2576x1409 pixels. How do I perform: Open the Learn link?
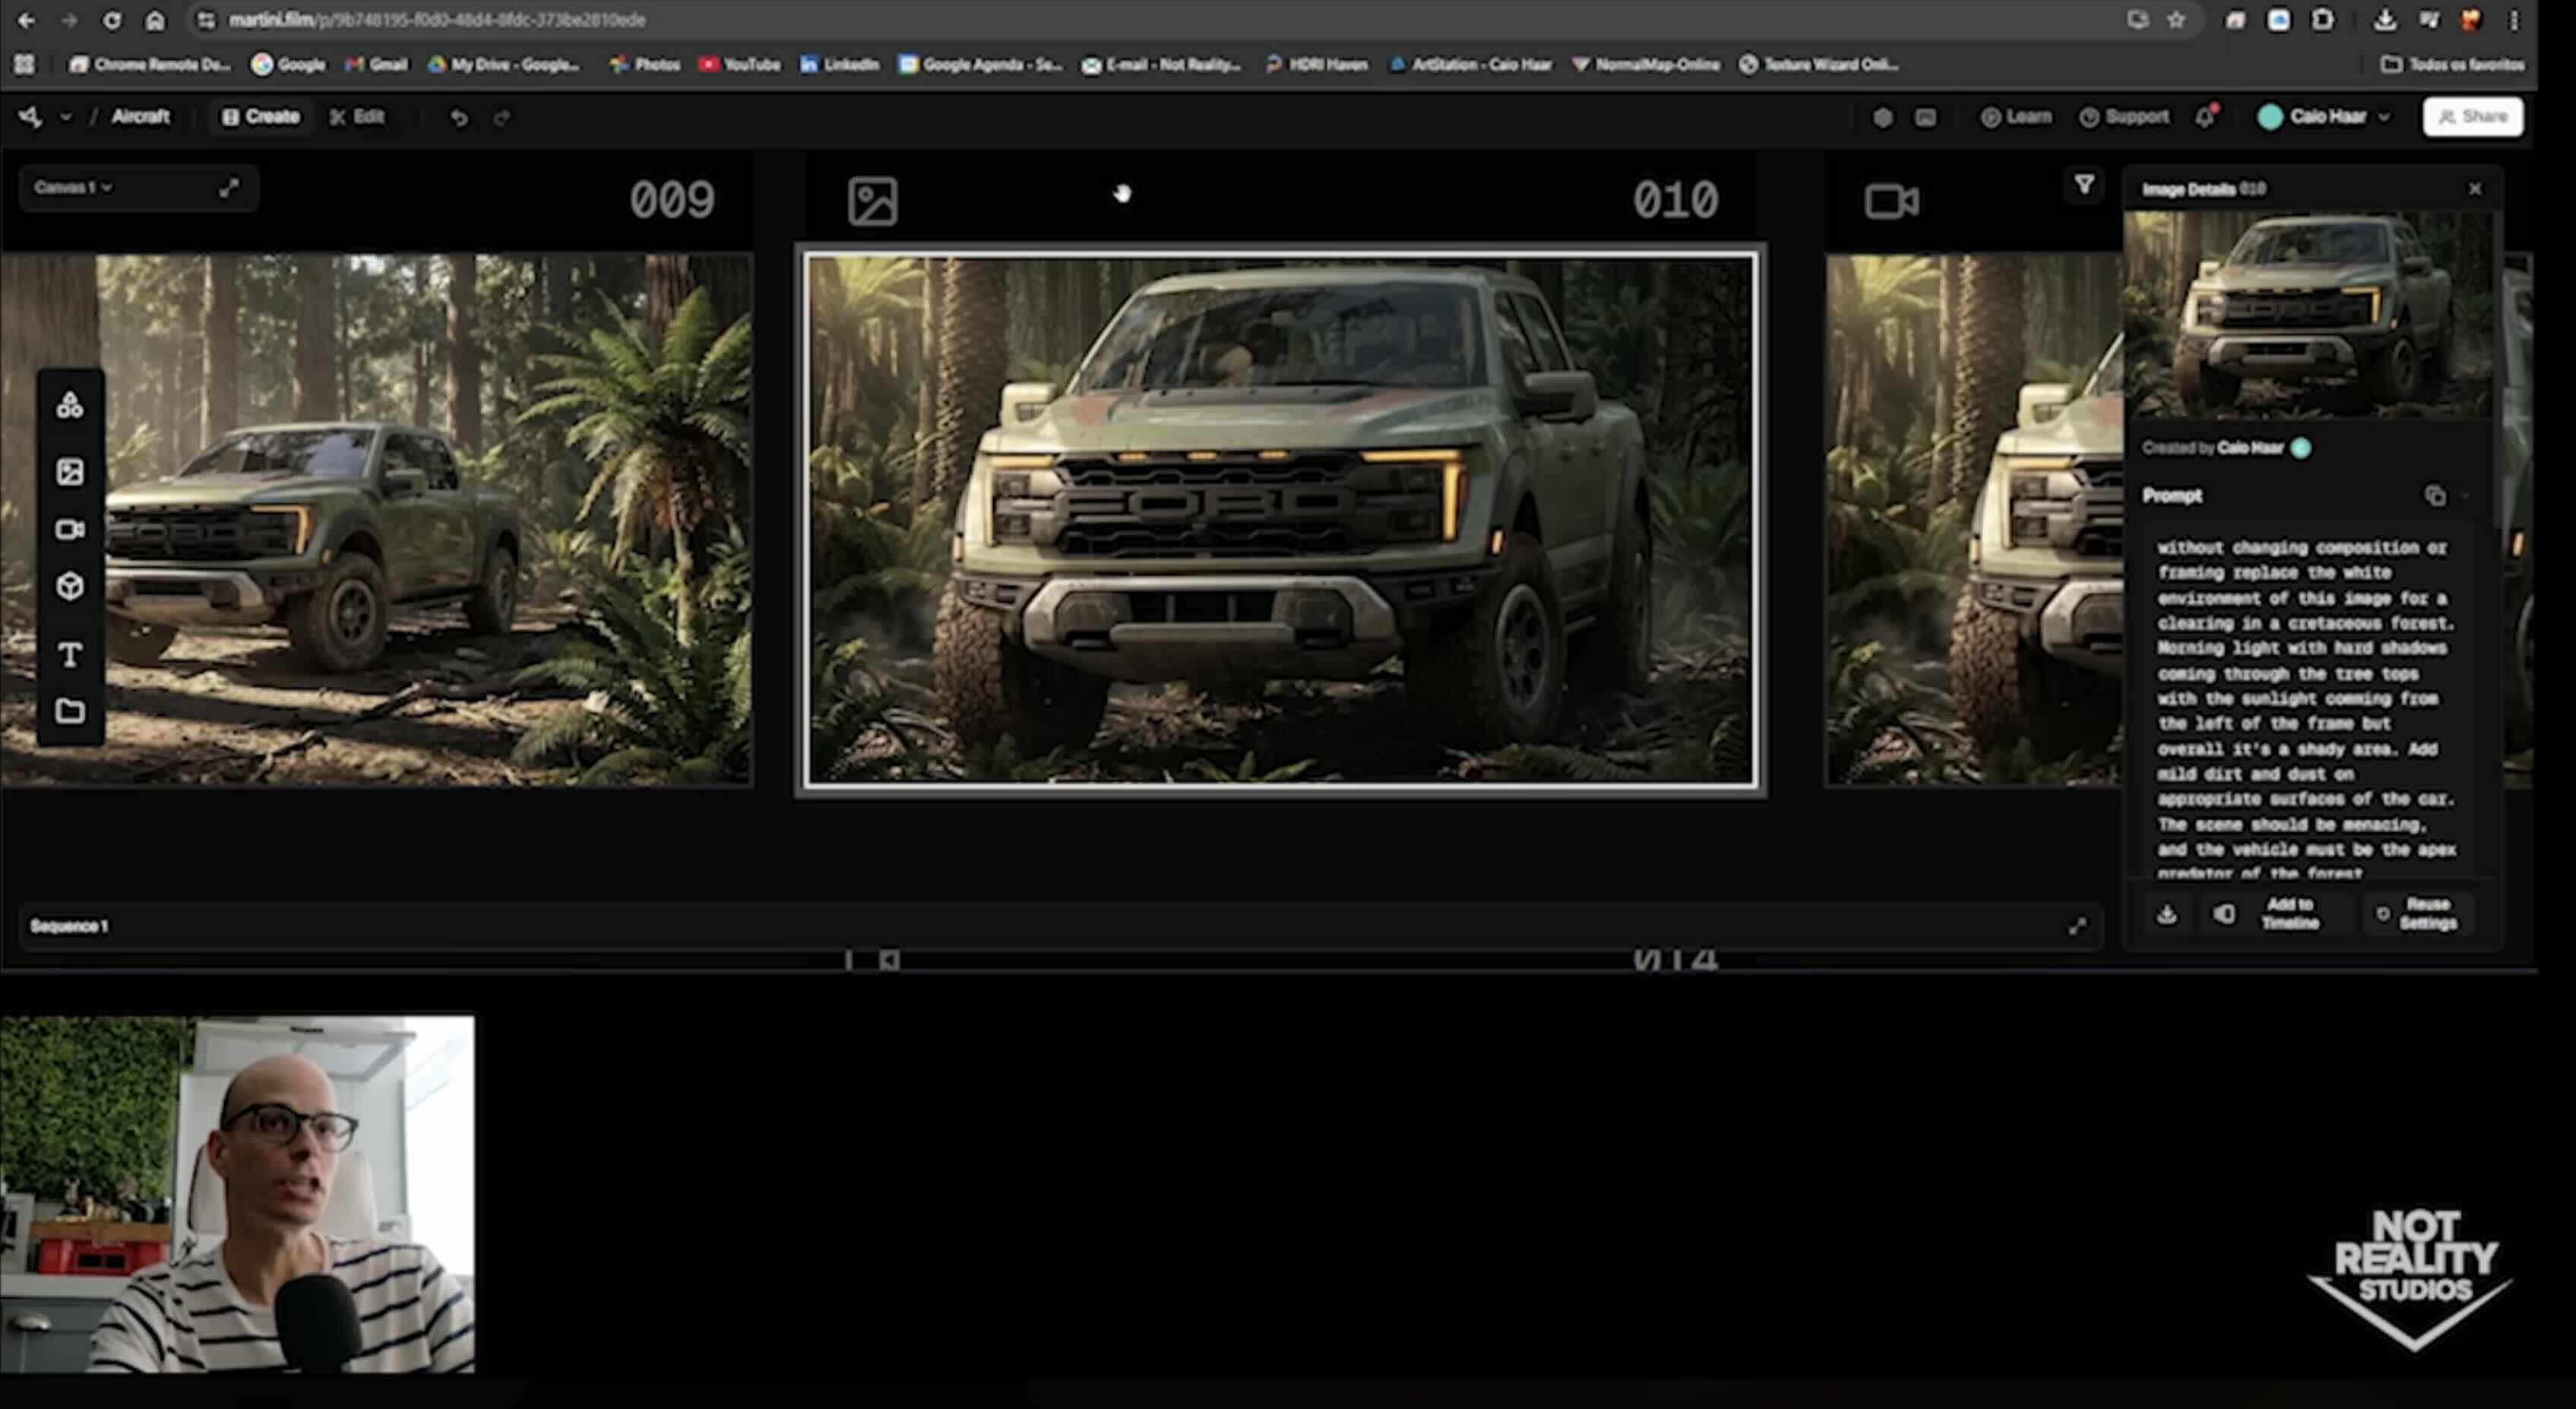[x=2015, y=117]
